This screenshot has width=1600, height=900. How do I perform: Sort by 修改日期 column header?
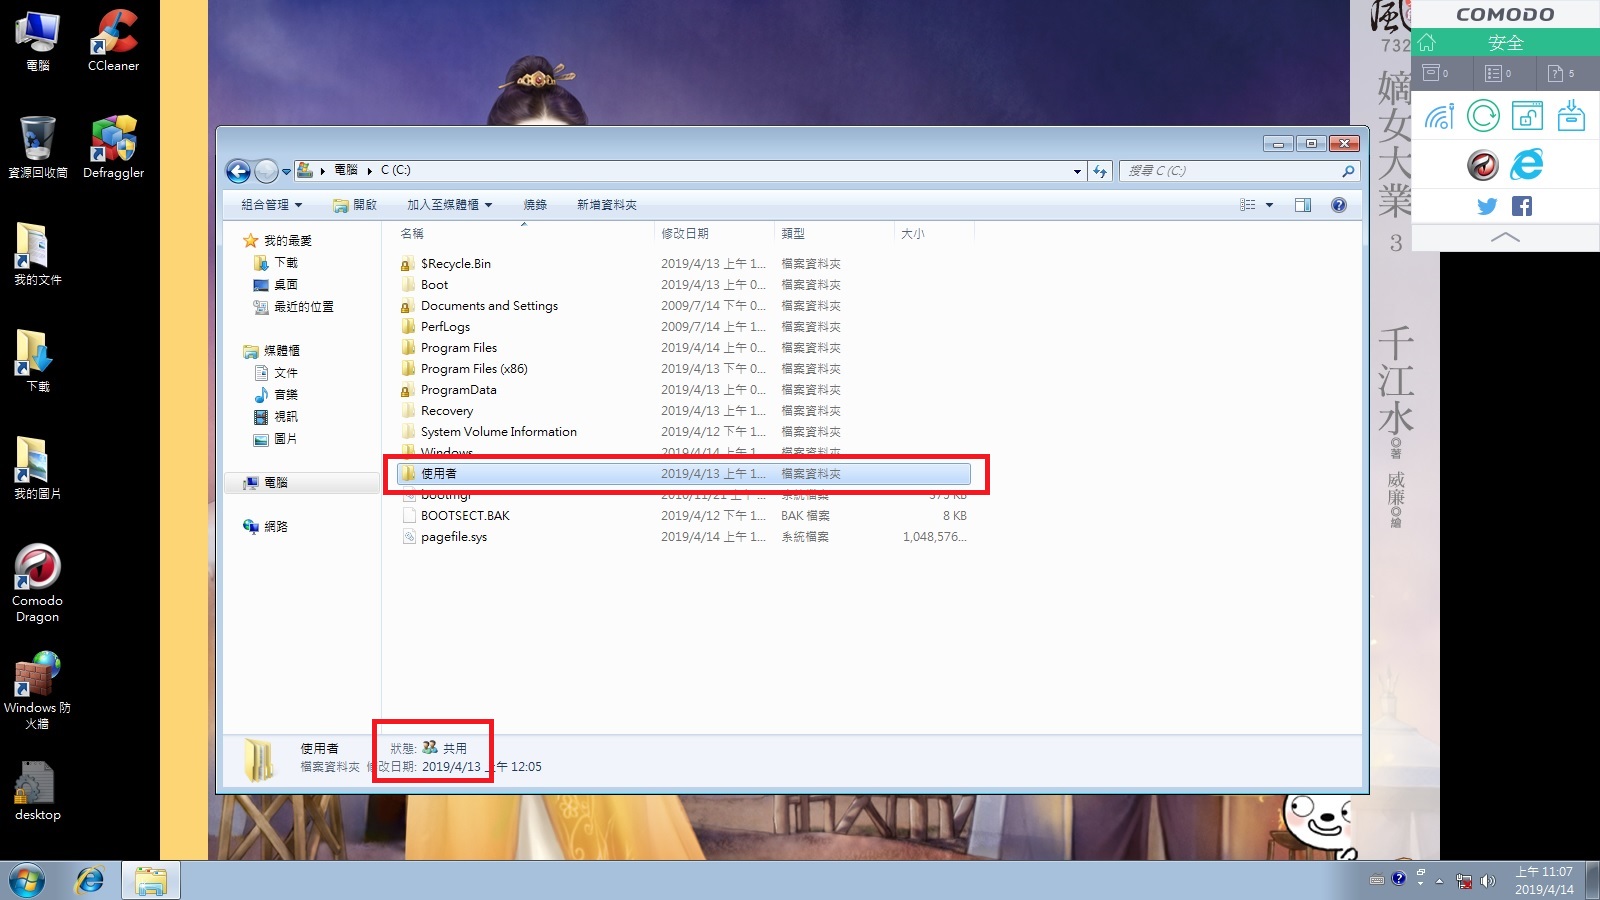coord(685,233)
